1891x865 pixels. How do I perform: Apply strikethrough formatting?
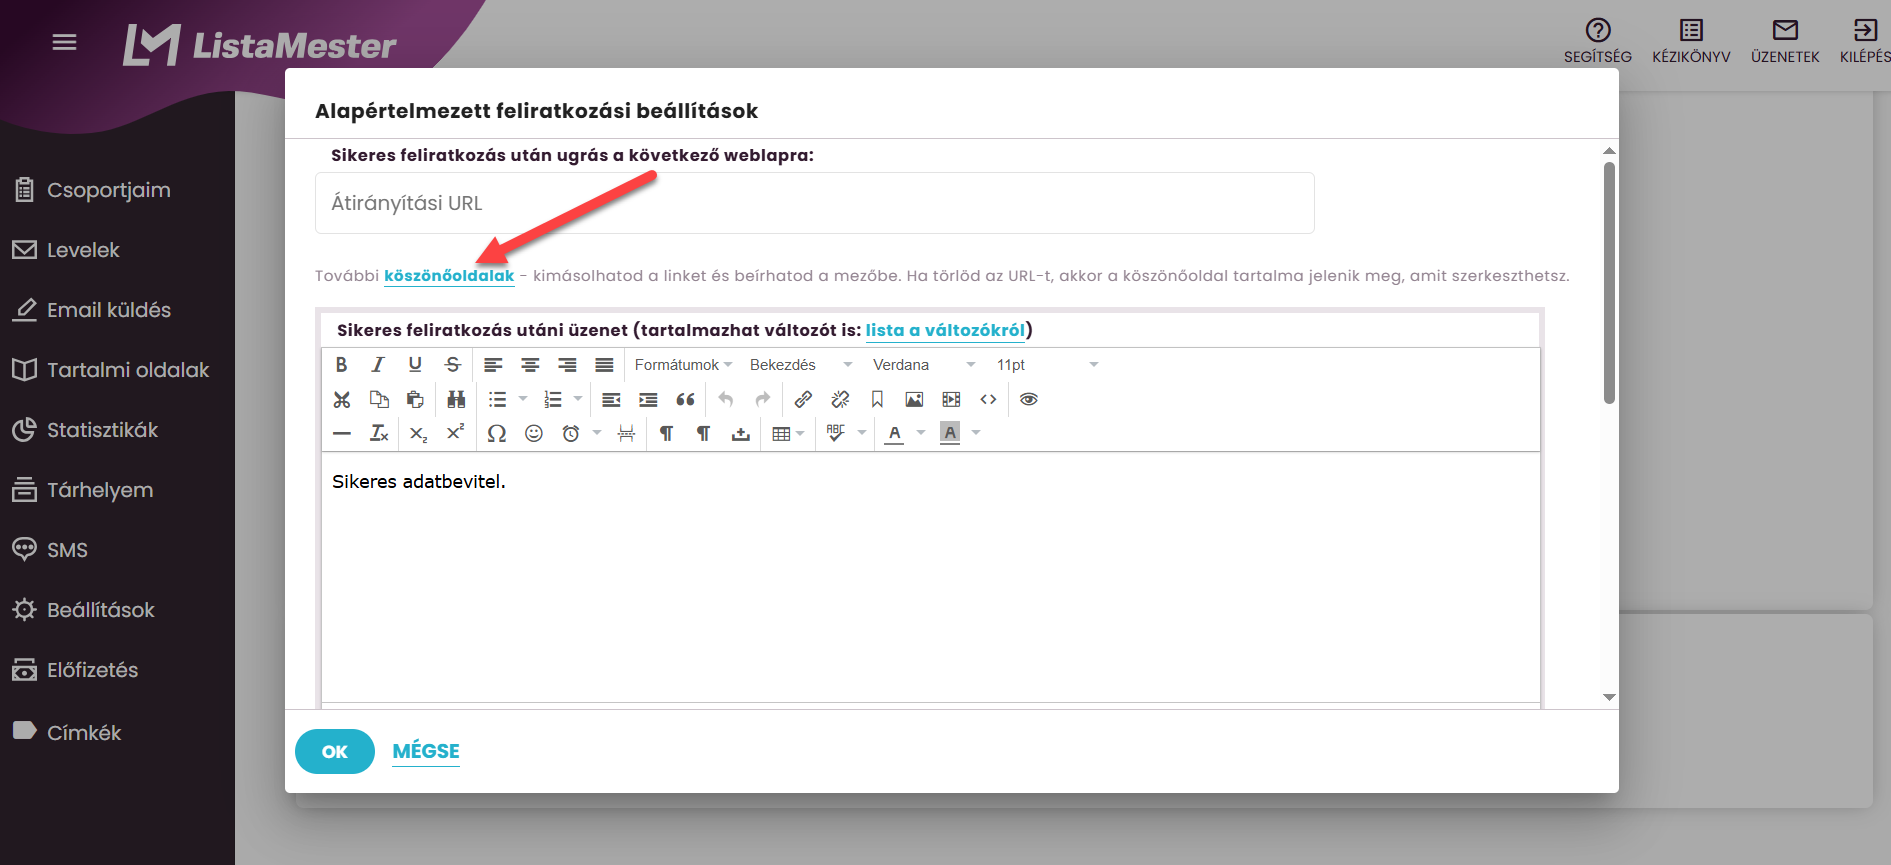pyautogui.click(x=452, y=365)
